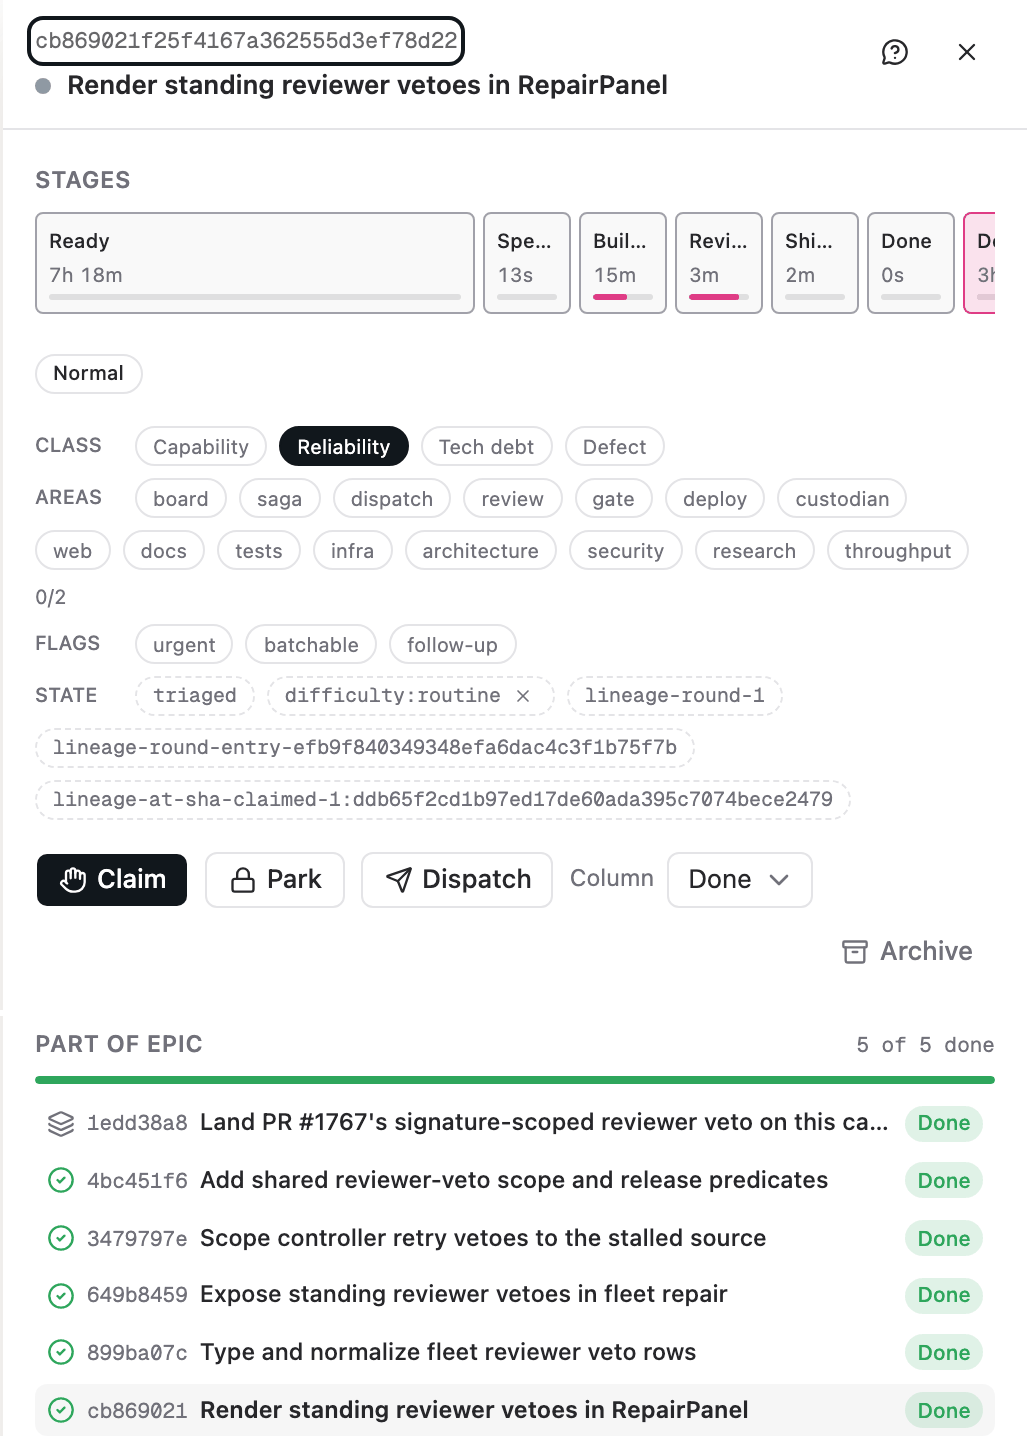
Task: Close the task detail panel
Action: click(966, 52)
